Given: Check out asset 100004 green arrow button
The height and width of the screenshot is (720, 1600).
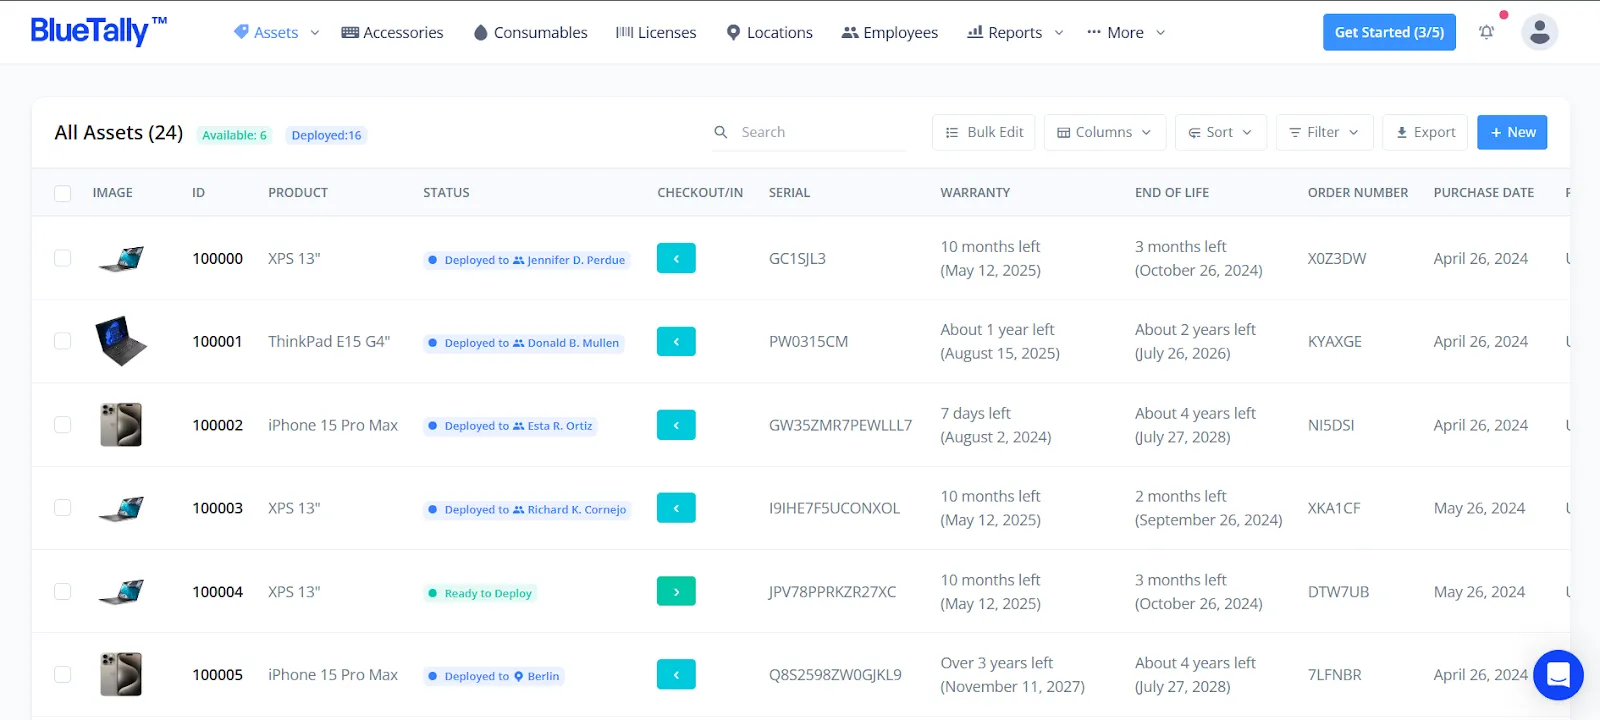Looking at the screenshot, I should [x=676, y=592].
